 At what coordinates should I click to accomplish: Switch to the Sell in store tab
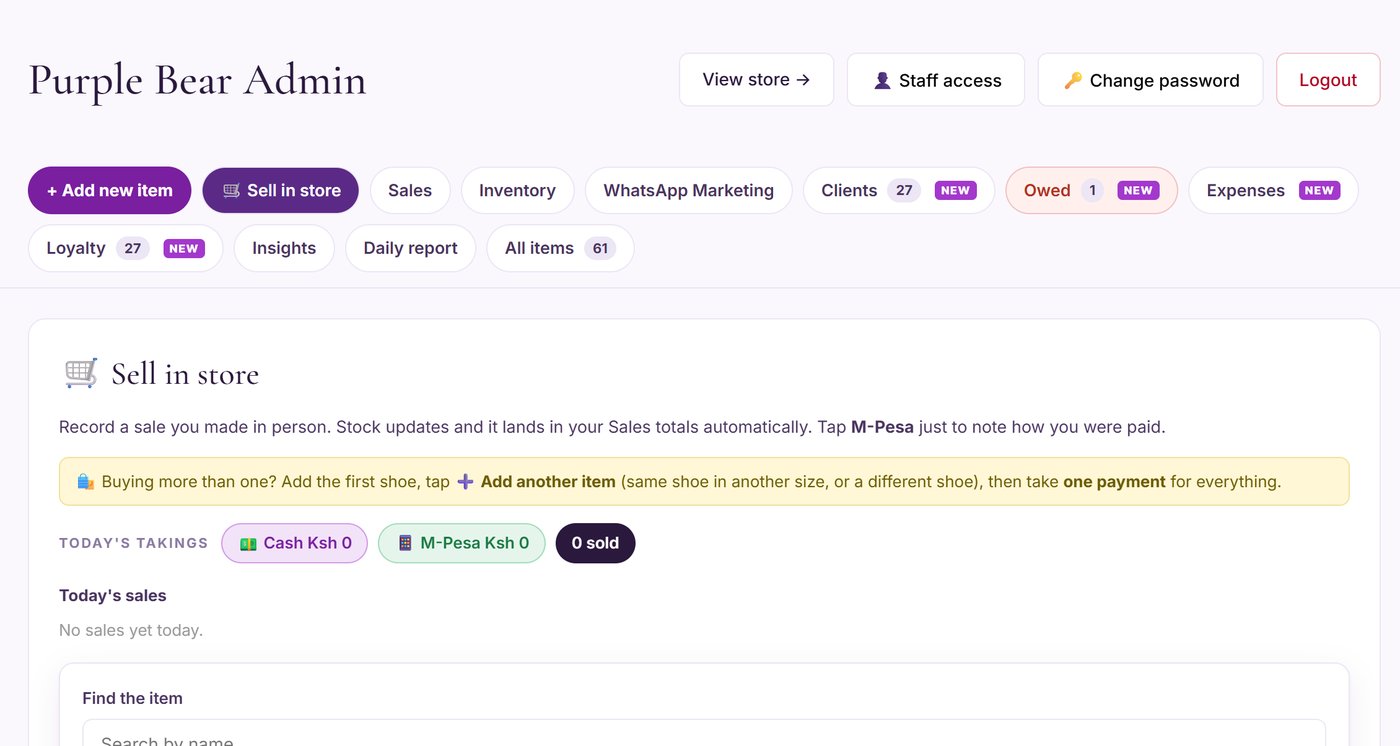(x=281, y=191)
